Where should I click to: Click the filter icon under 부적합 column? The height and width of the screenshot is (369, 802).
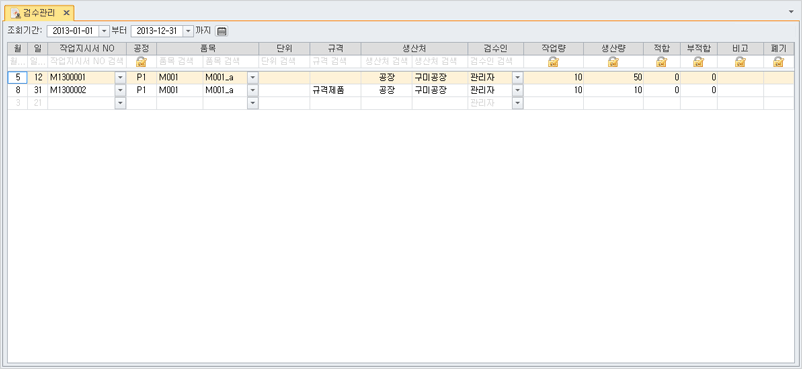click(x=698, y=62)
